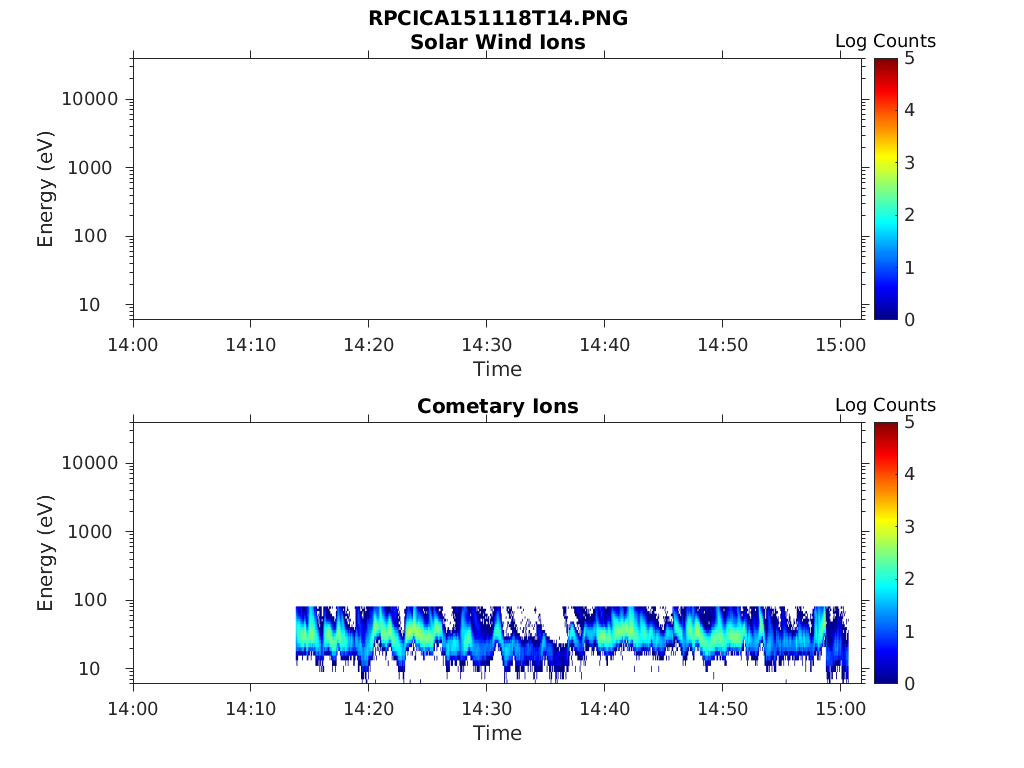Viewport: 1024px width, 768px height.
Task: Click the cometary ion spectrogram data band
Action: click(572, 643)
